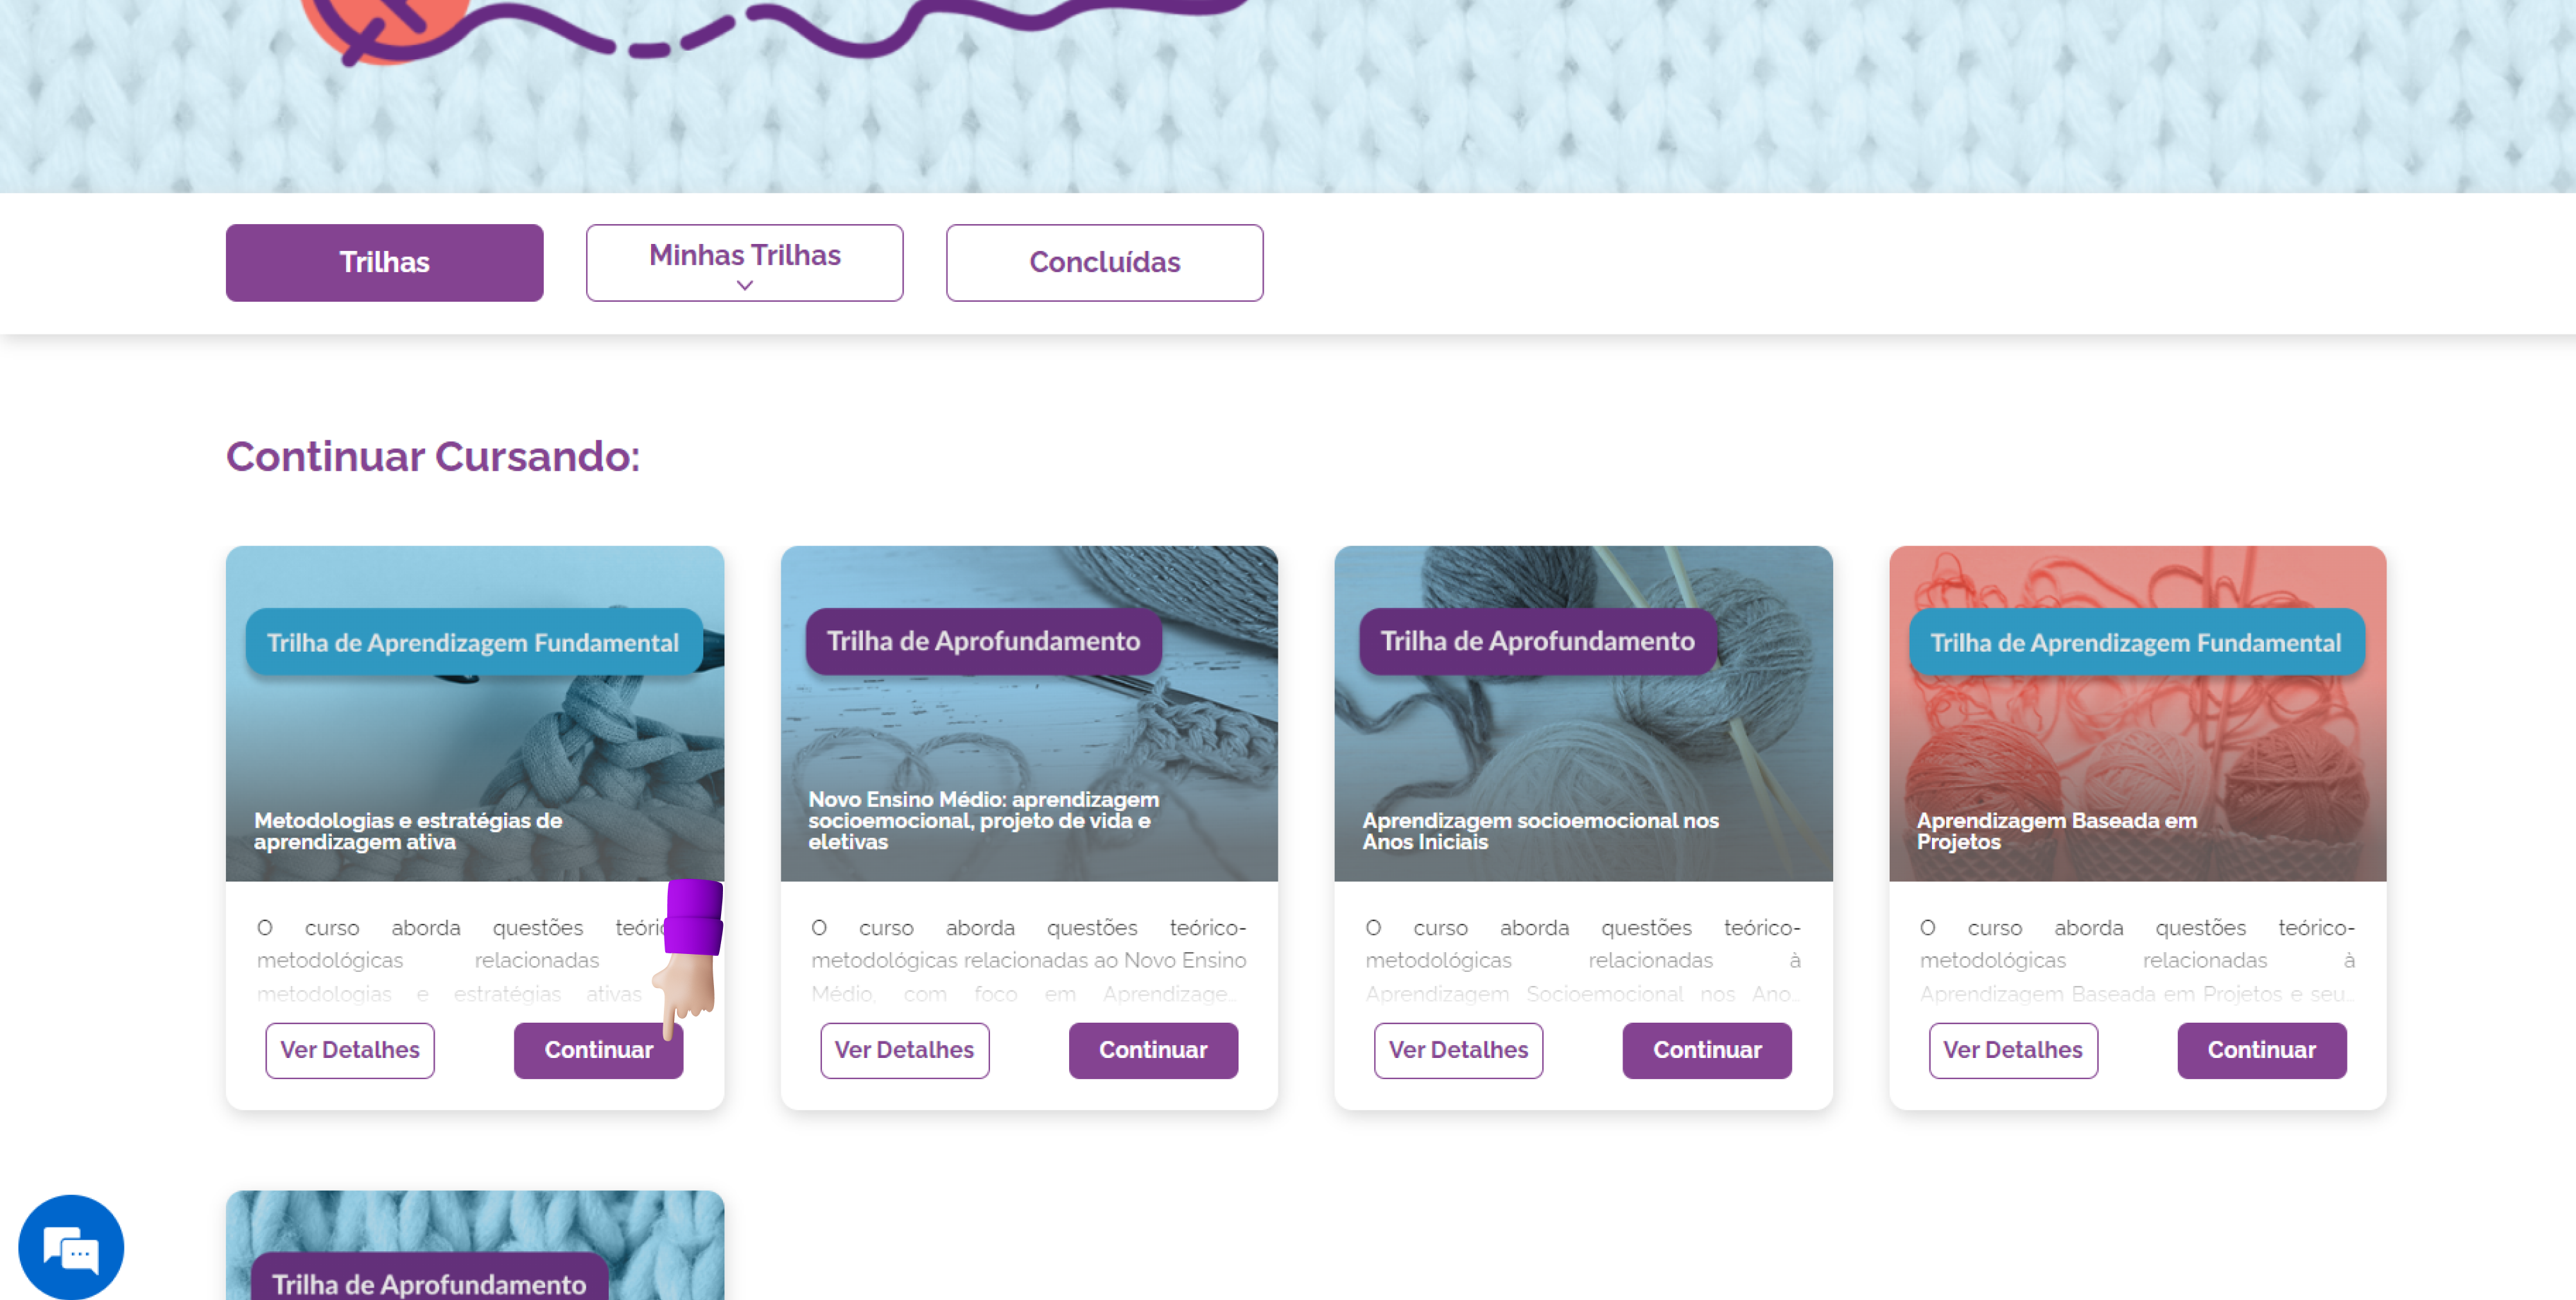
Task: Continue Aprendizagem socioemocional nos Anos Iniciais
Action: (1706, 1050)
